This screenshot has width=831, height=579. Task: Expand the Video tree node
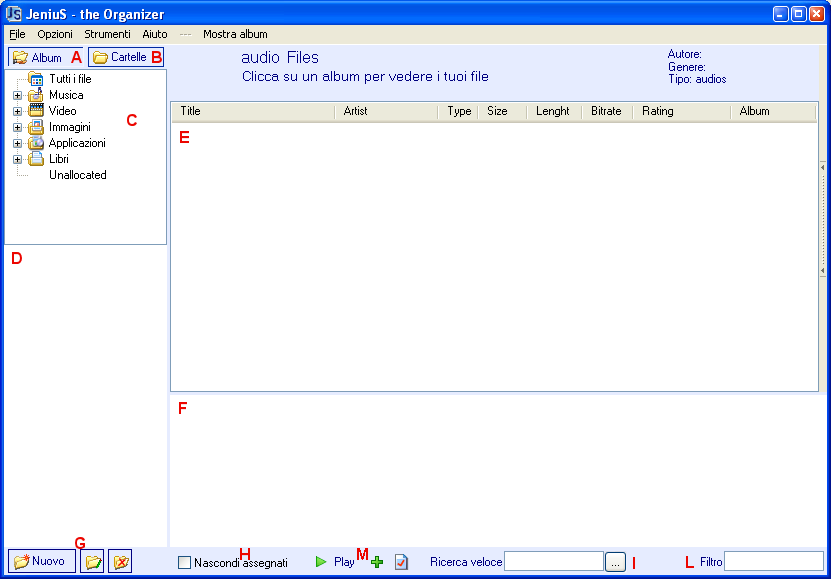(x=17, y=111)
